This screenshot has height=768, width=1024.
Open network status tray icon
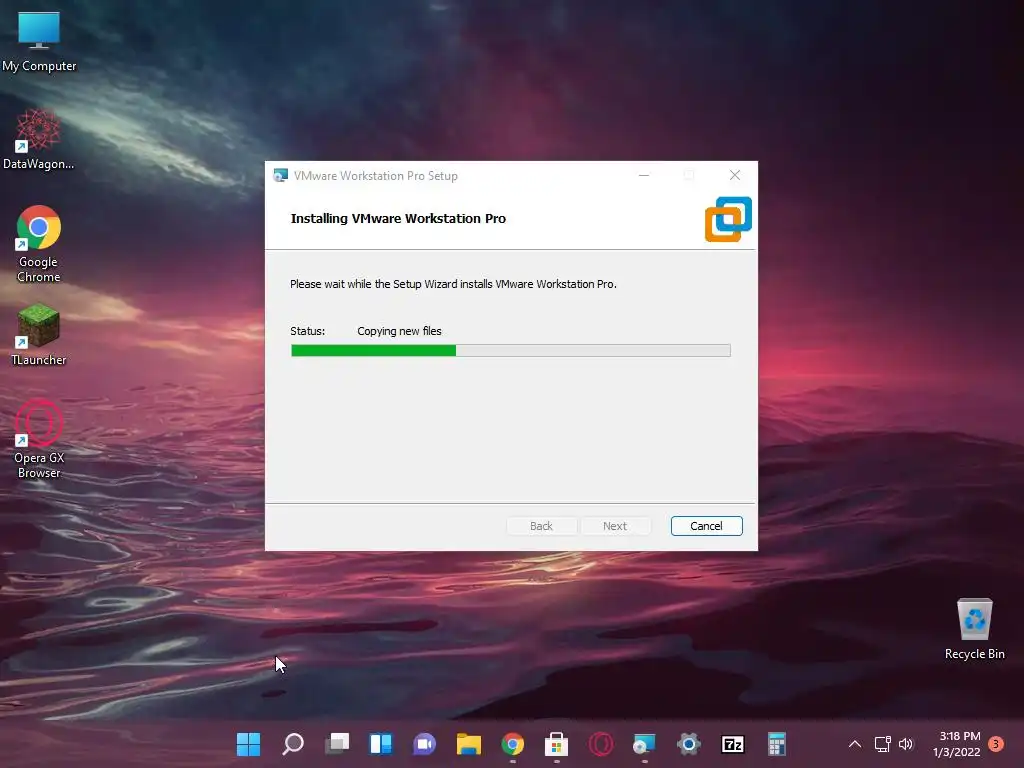882,744
